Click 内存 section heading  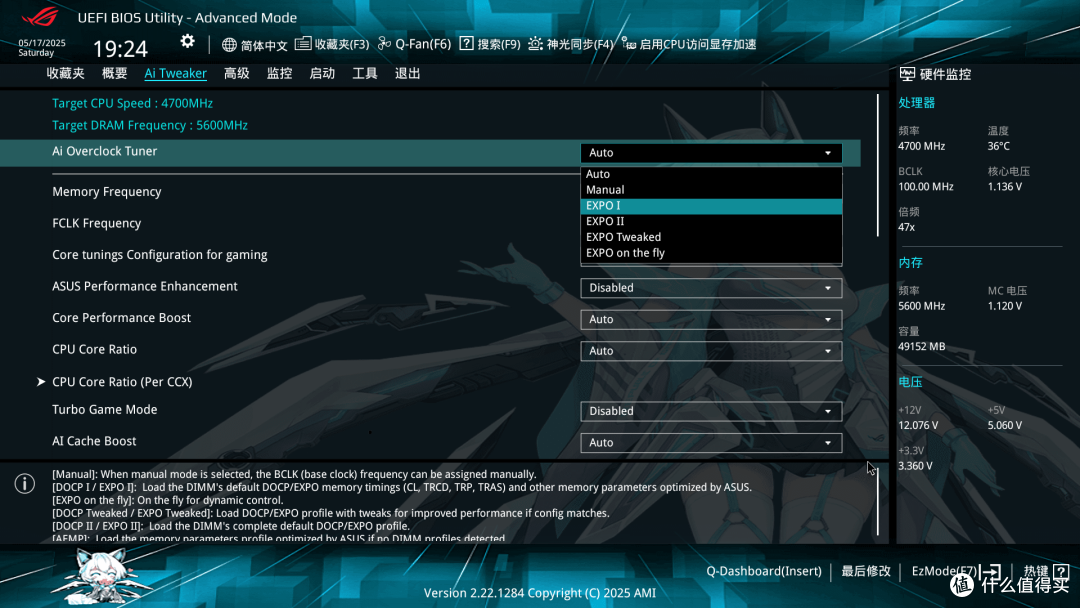click(x=910, y=263)
